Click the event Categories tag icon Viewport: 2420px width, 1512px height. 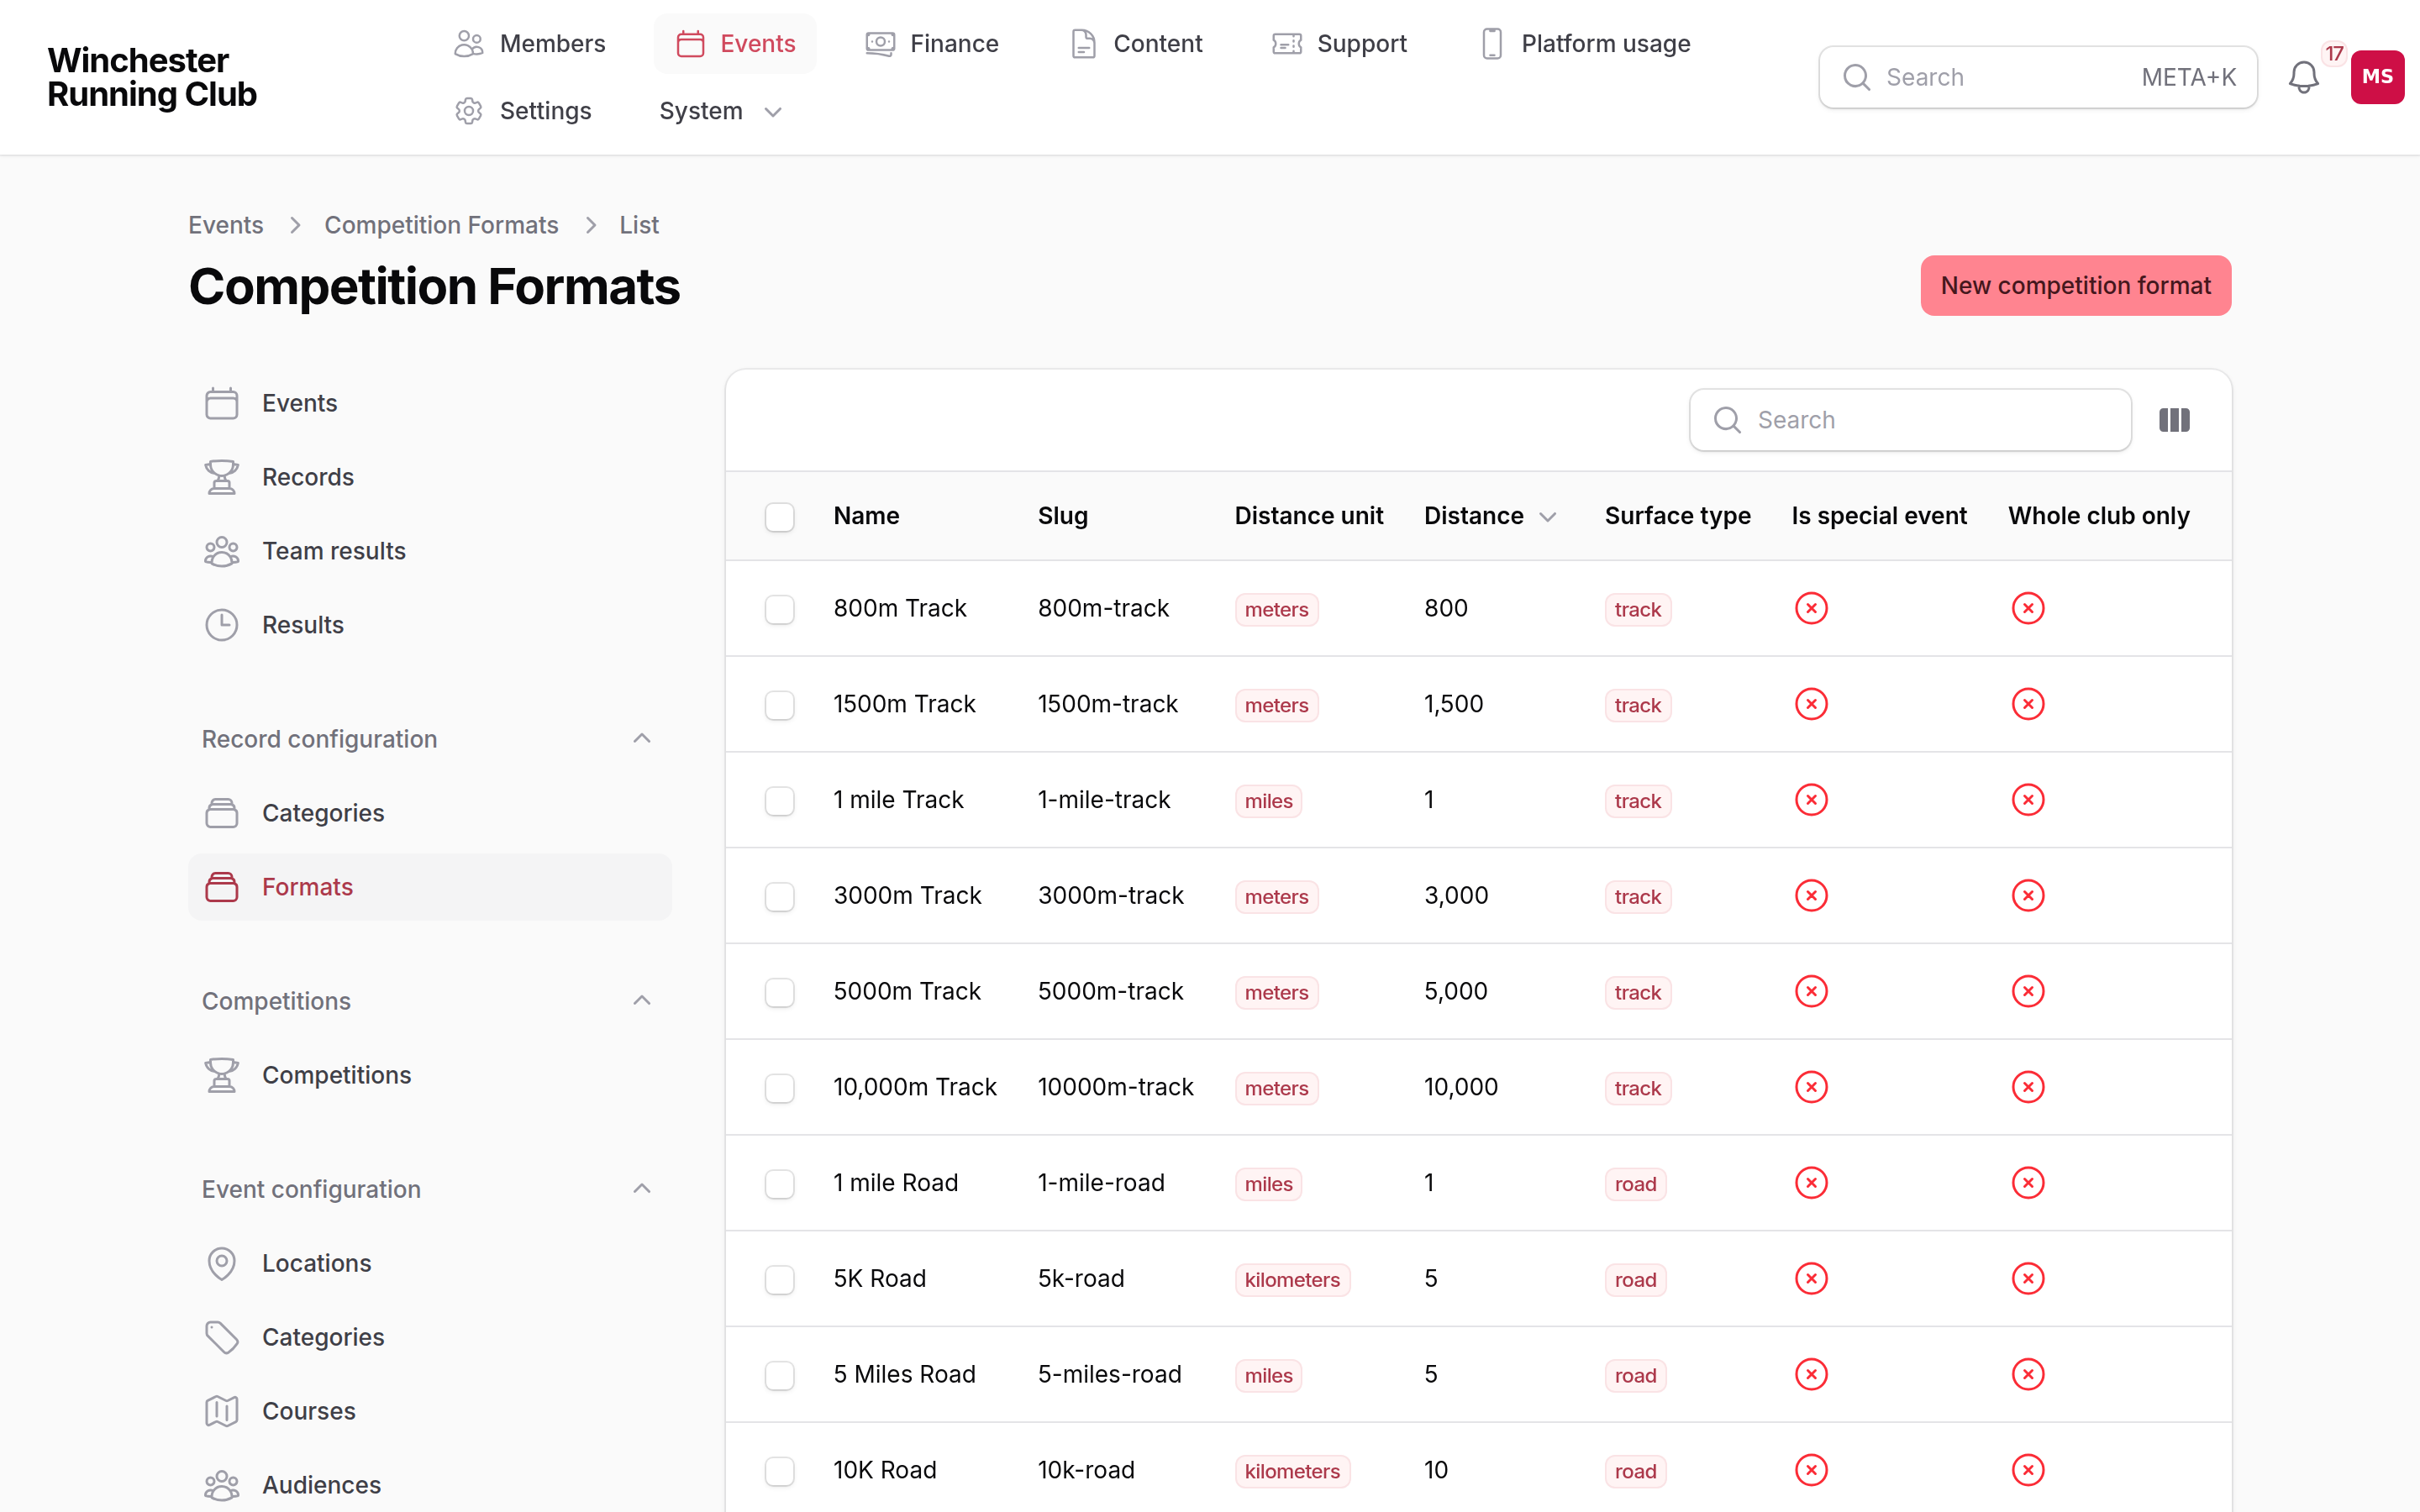(221, 1337)
